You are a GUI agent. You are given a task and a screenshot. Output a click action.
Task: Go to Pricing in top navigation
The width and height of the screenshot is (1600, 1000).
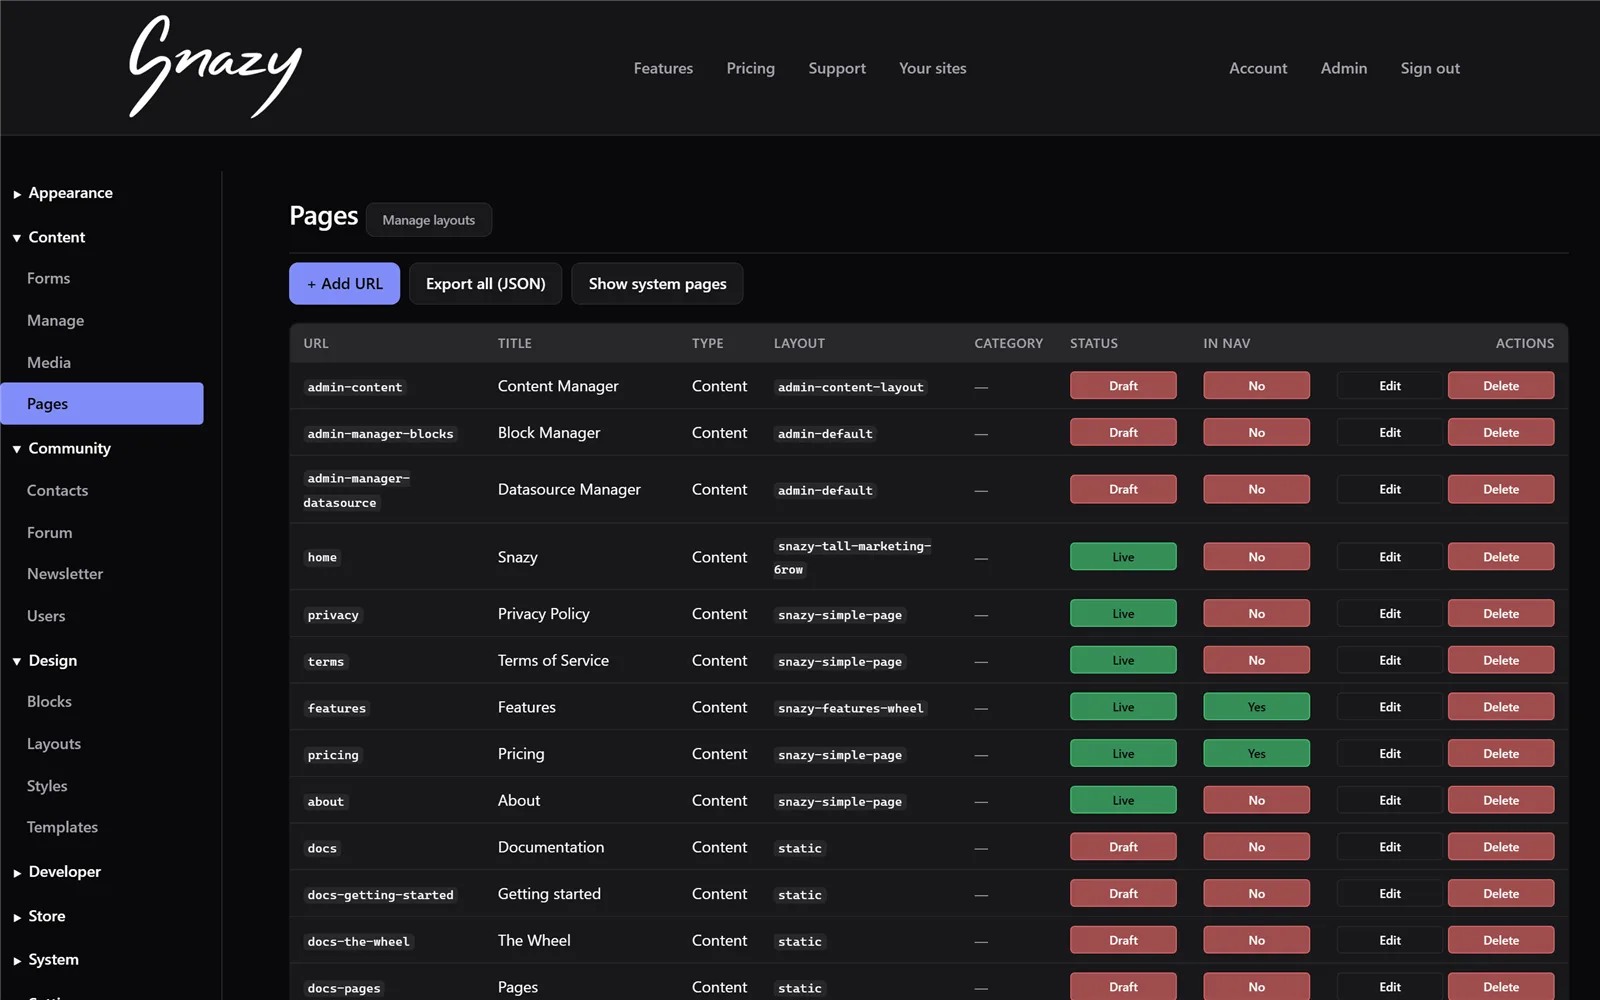pyautogui.click(x=751, y=68)
